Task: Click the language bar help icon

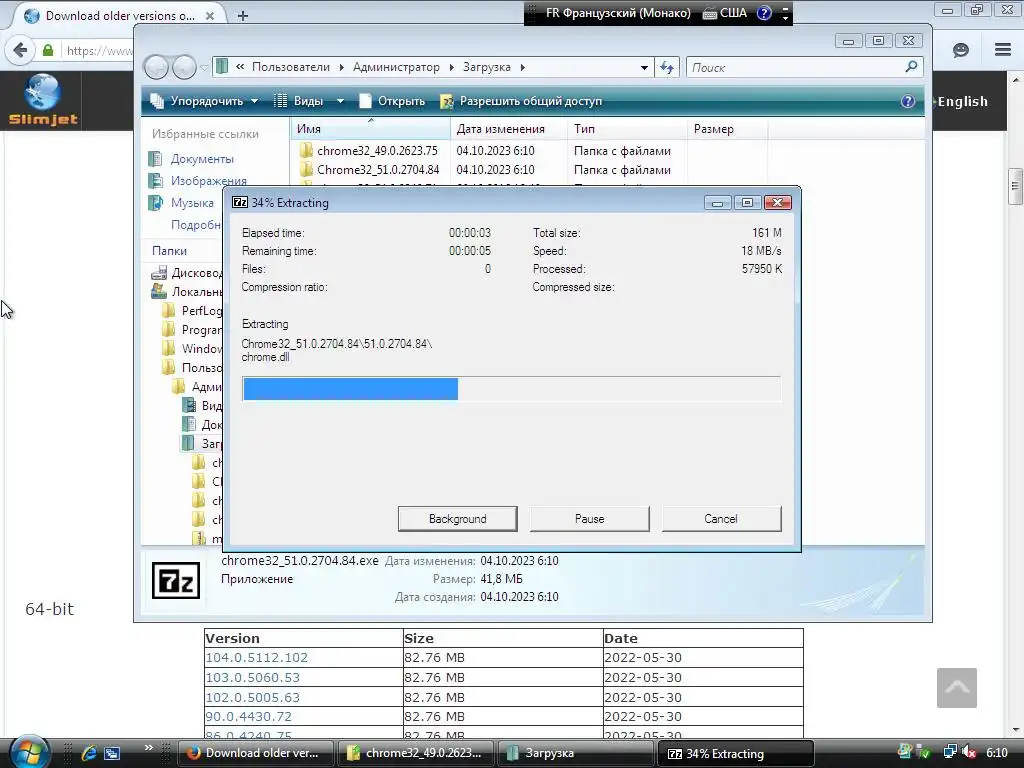Action: point(763,13)
